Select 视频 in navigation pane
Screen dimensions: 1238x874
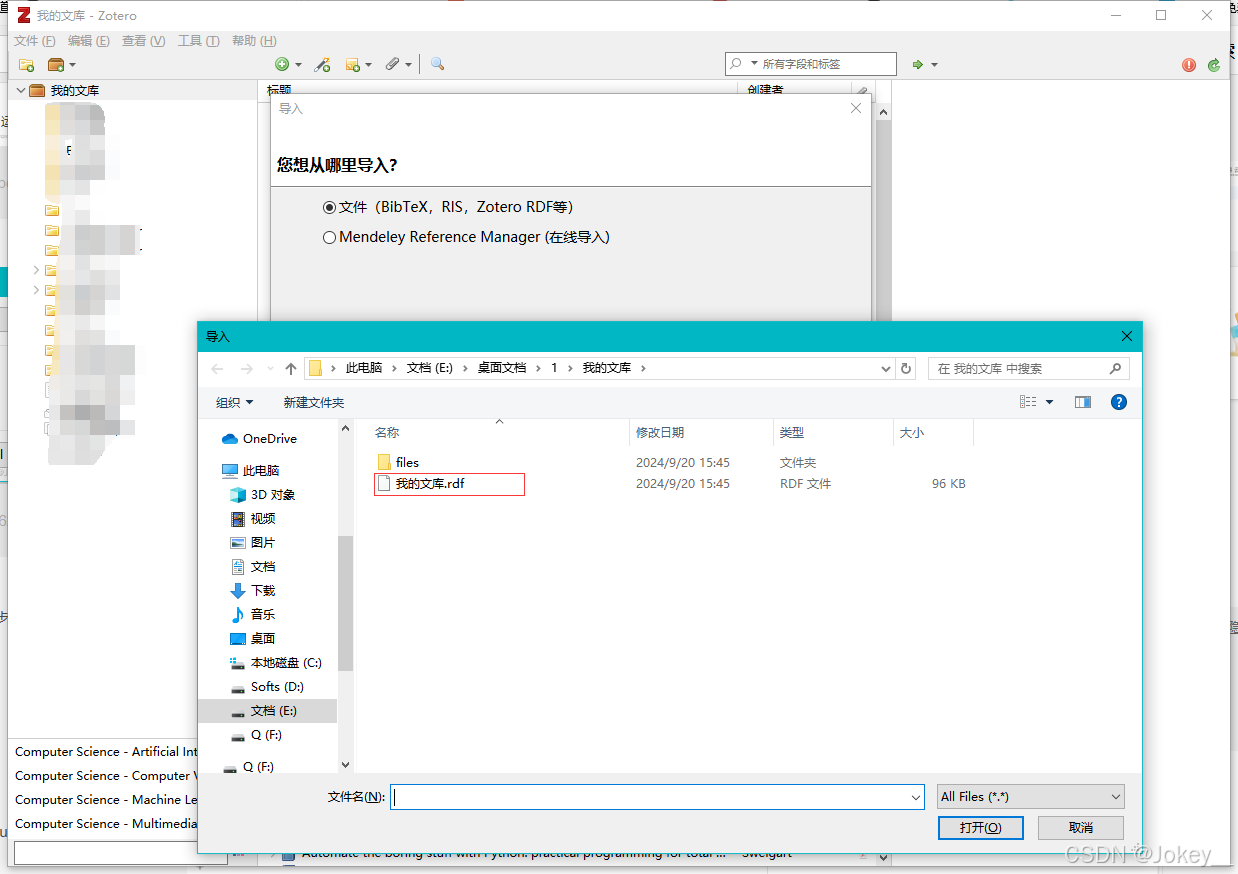[253, 519]
